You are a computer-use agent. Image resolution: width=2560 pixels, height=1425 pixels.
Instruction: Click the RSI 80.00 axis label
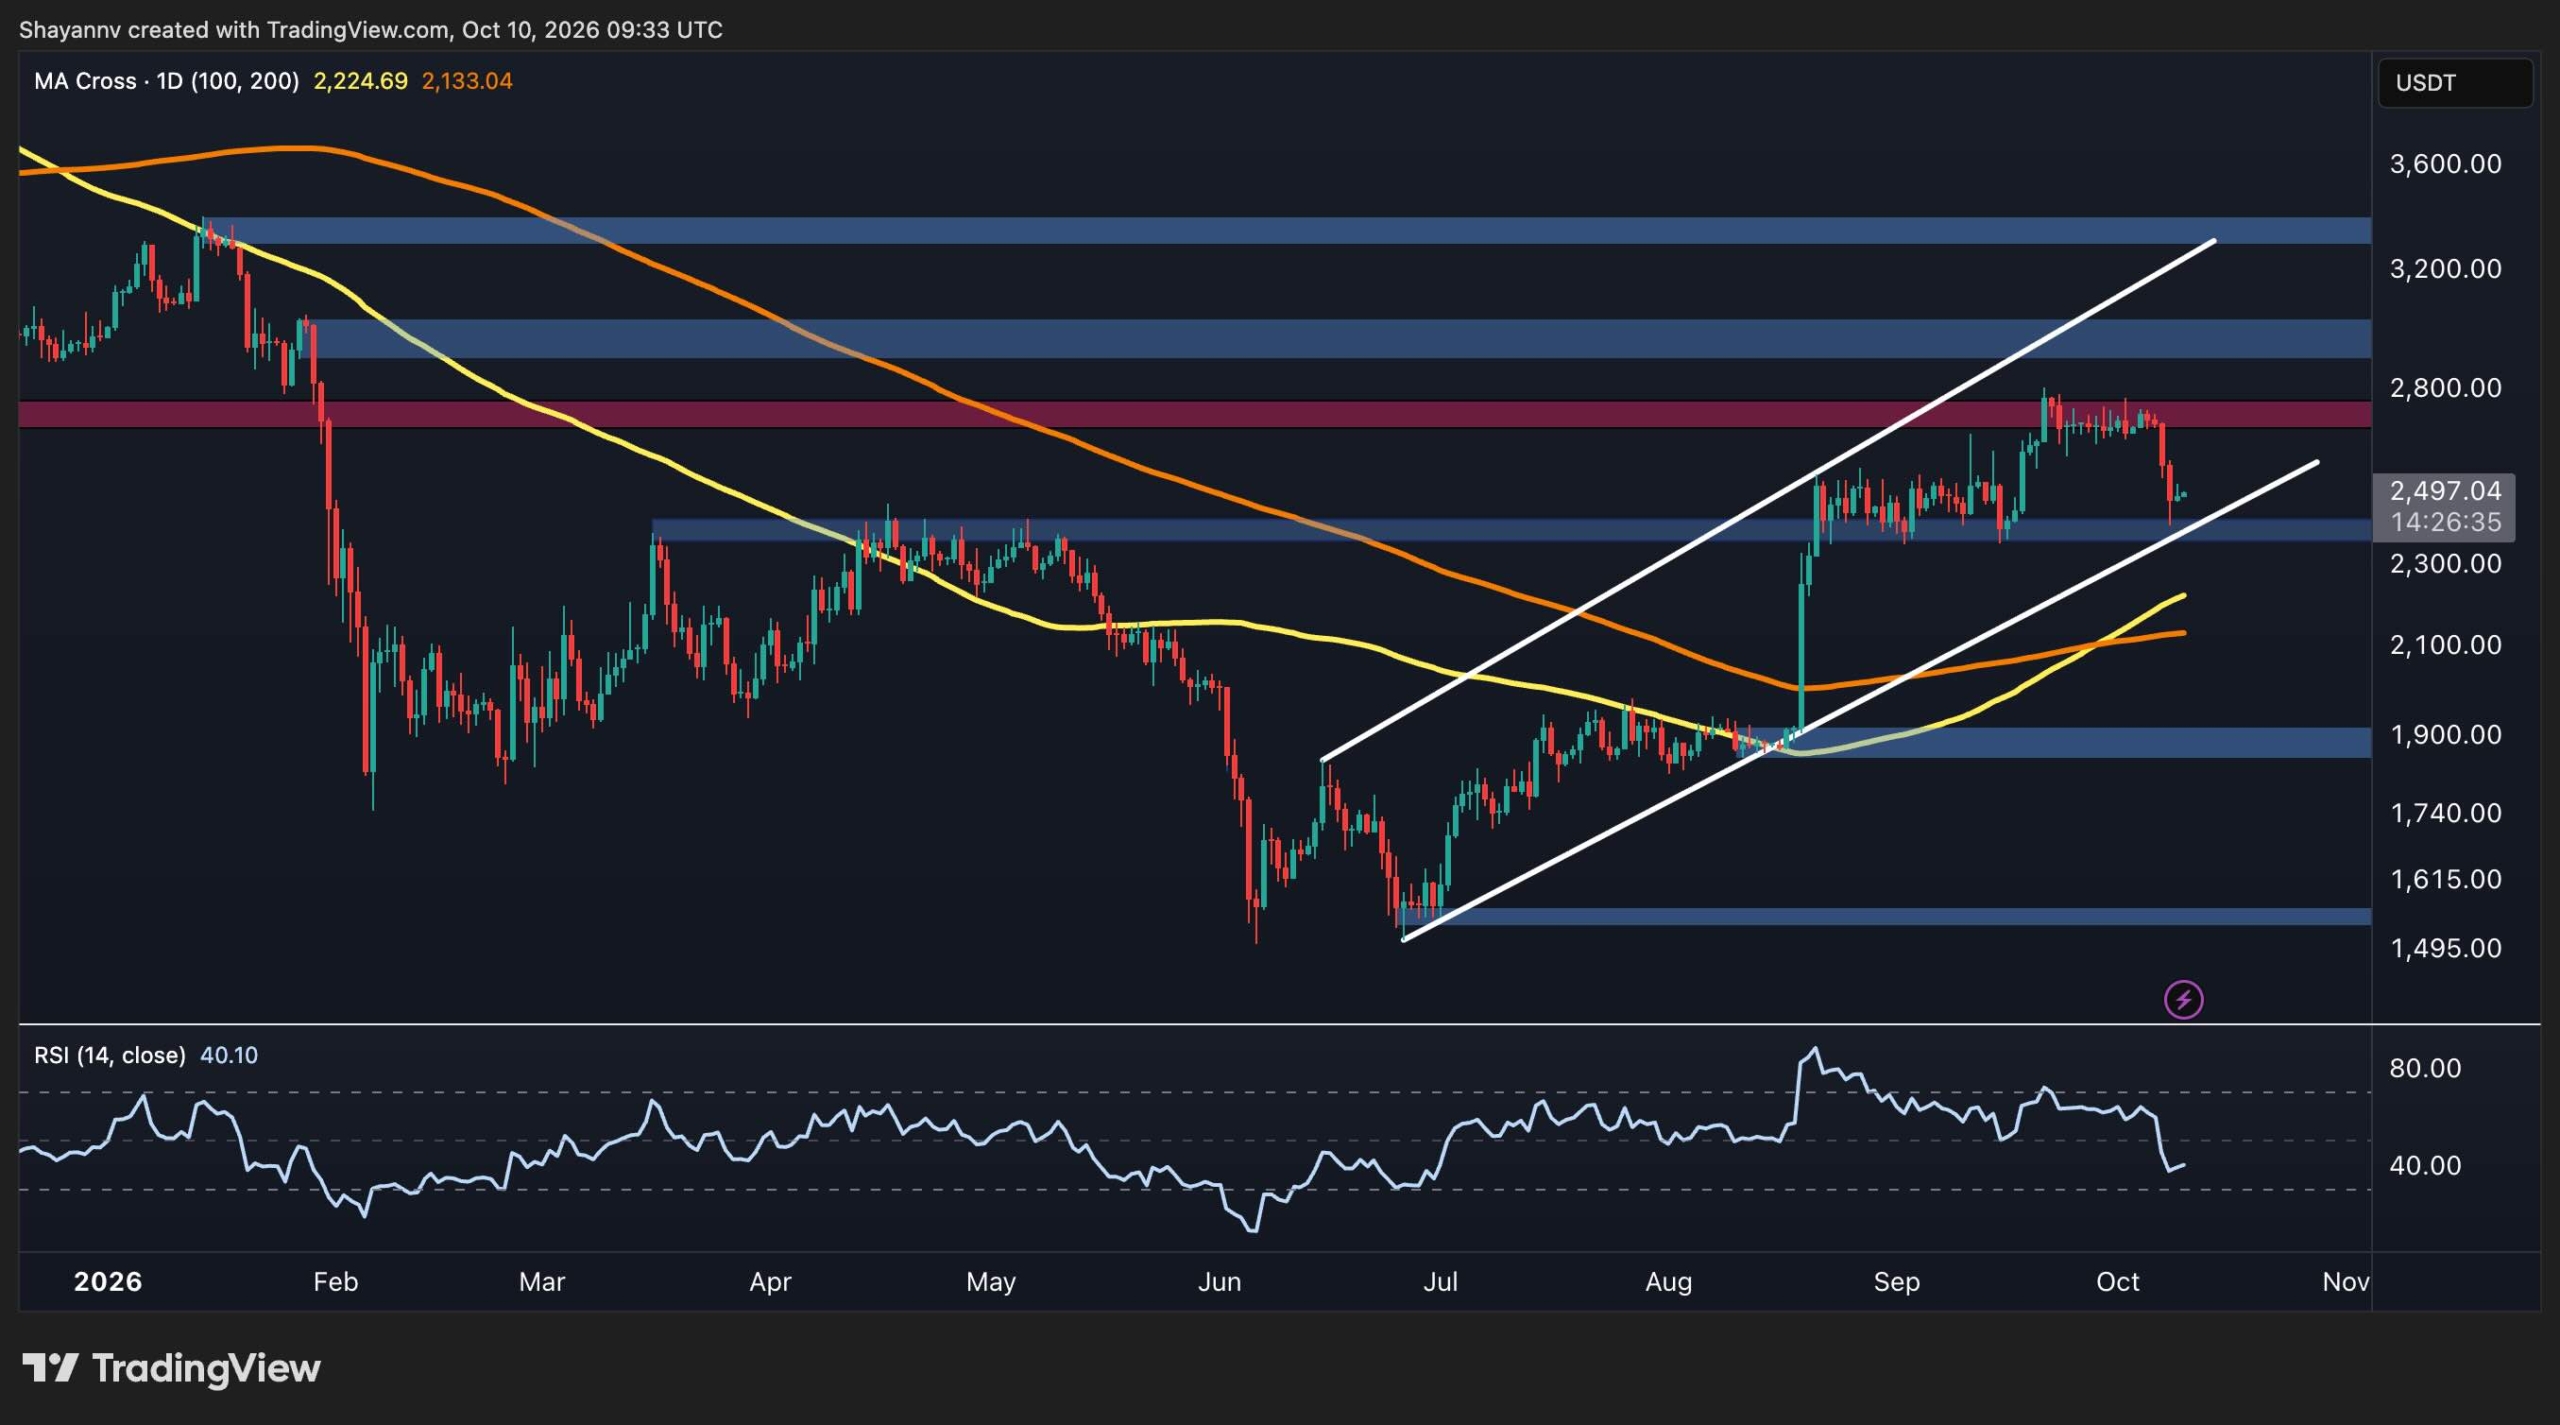click(2425, 1068)
